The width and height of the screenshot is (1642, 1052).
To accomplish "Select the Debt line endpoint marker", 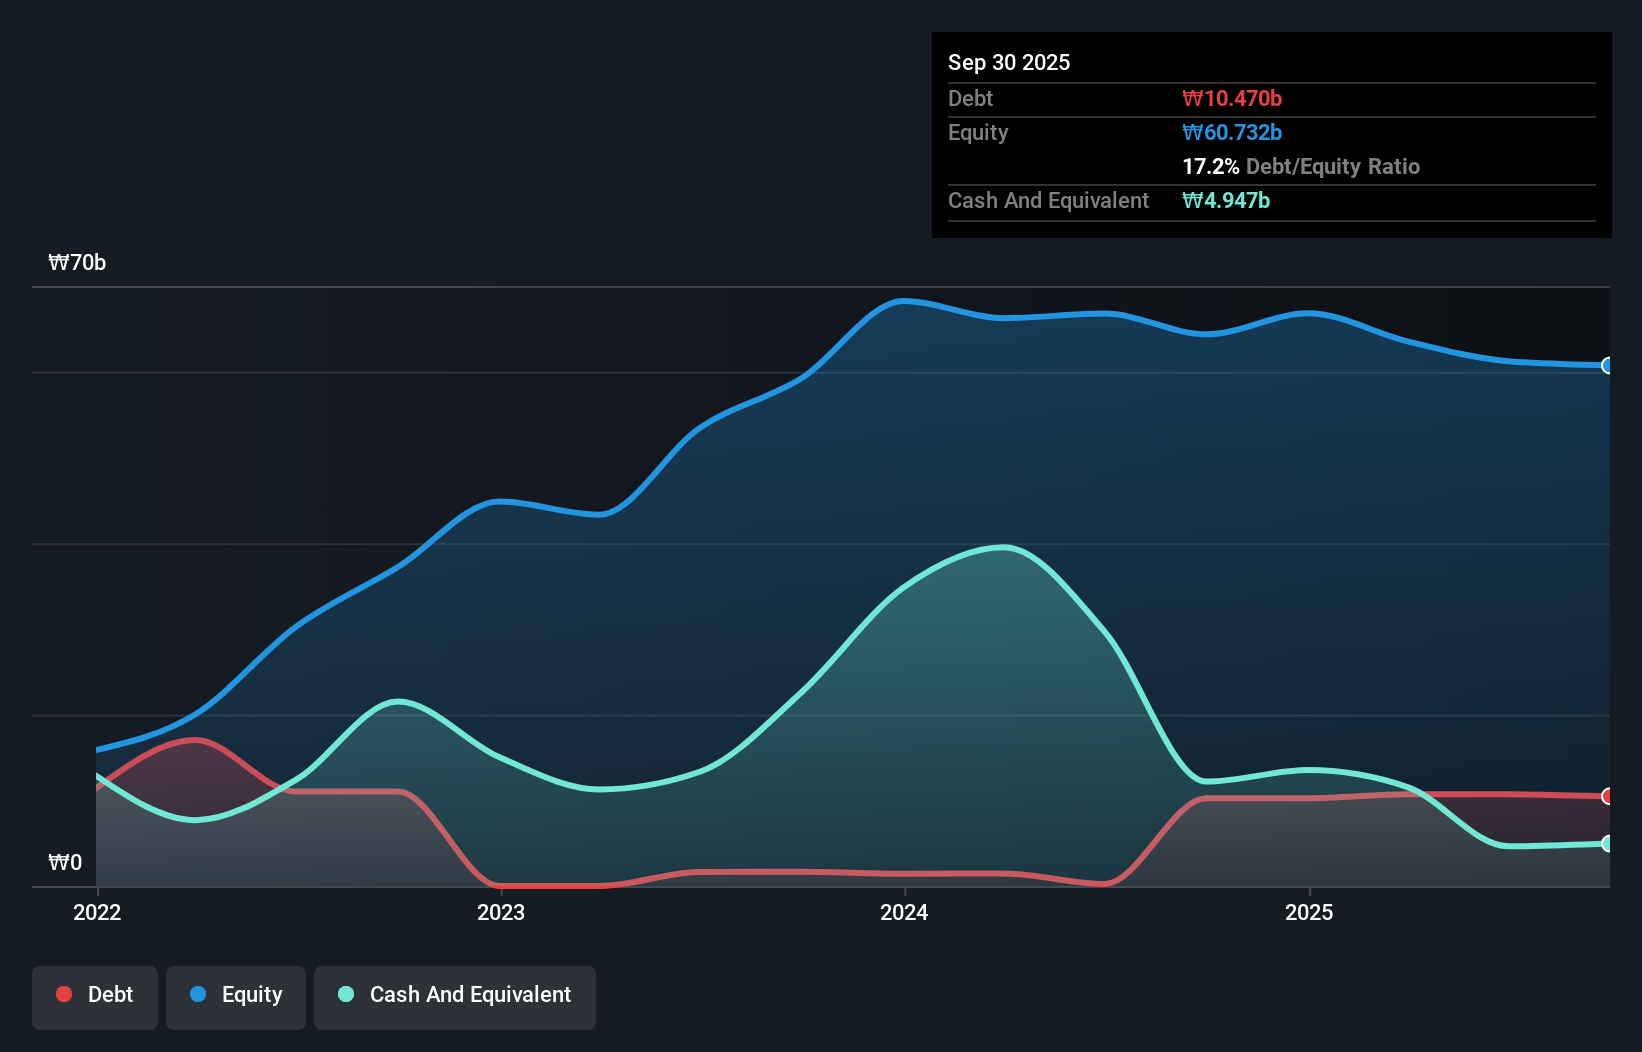I will coord(1607,797).
